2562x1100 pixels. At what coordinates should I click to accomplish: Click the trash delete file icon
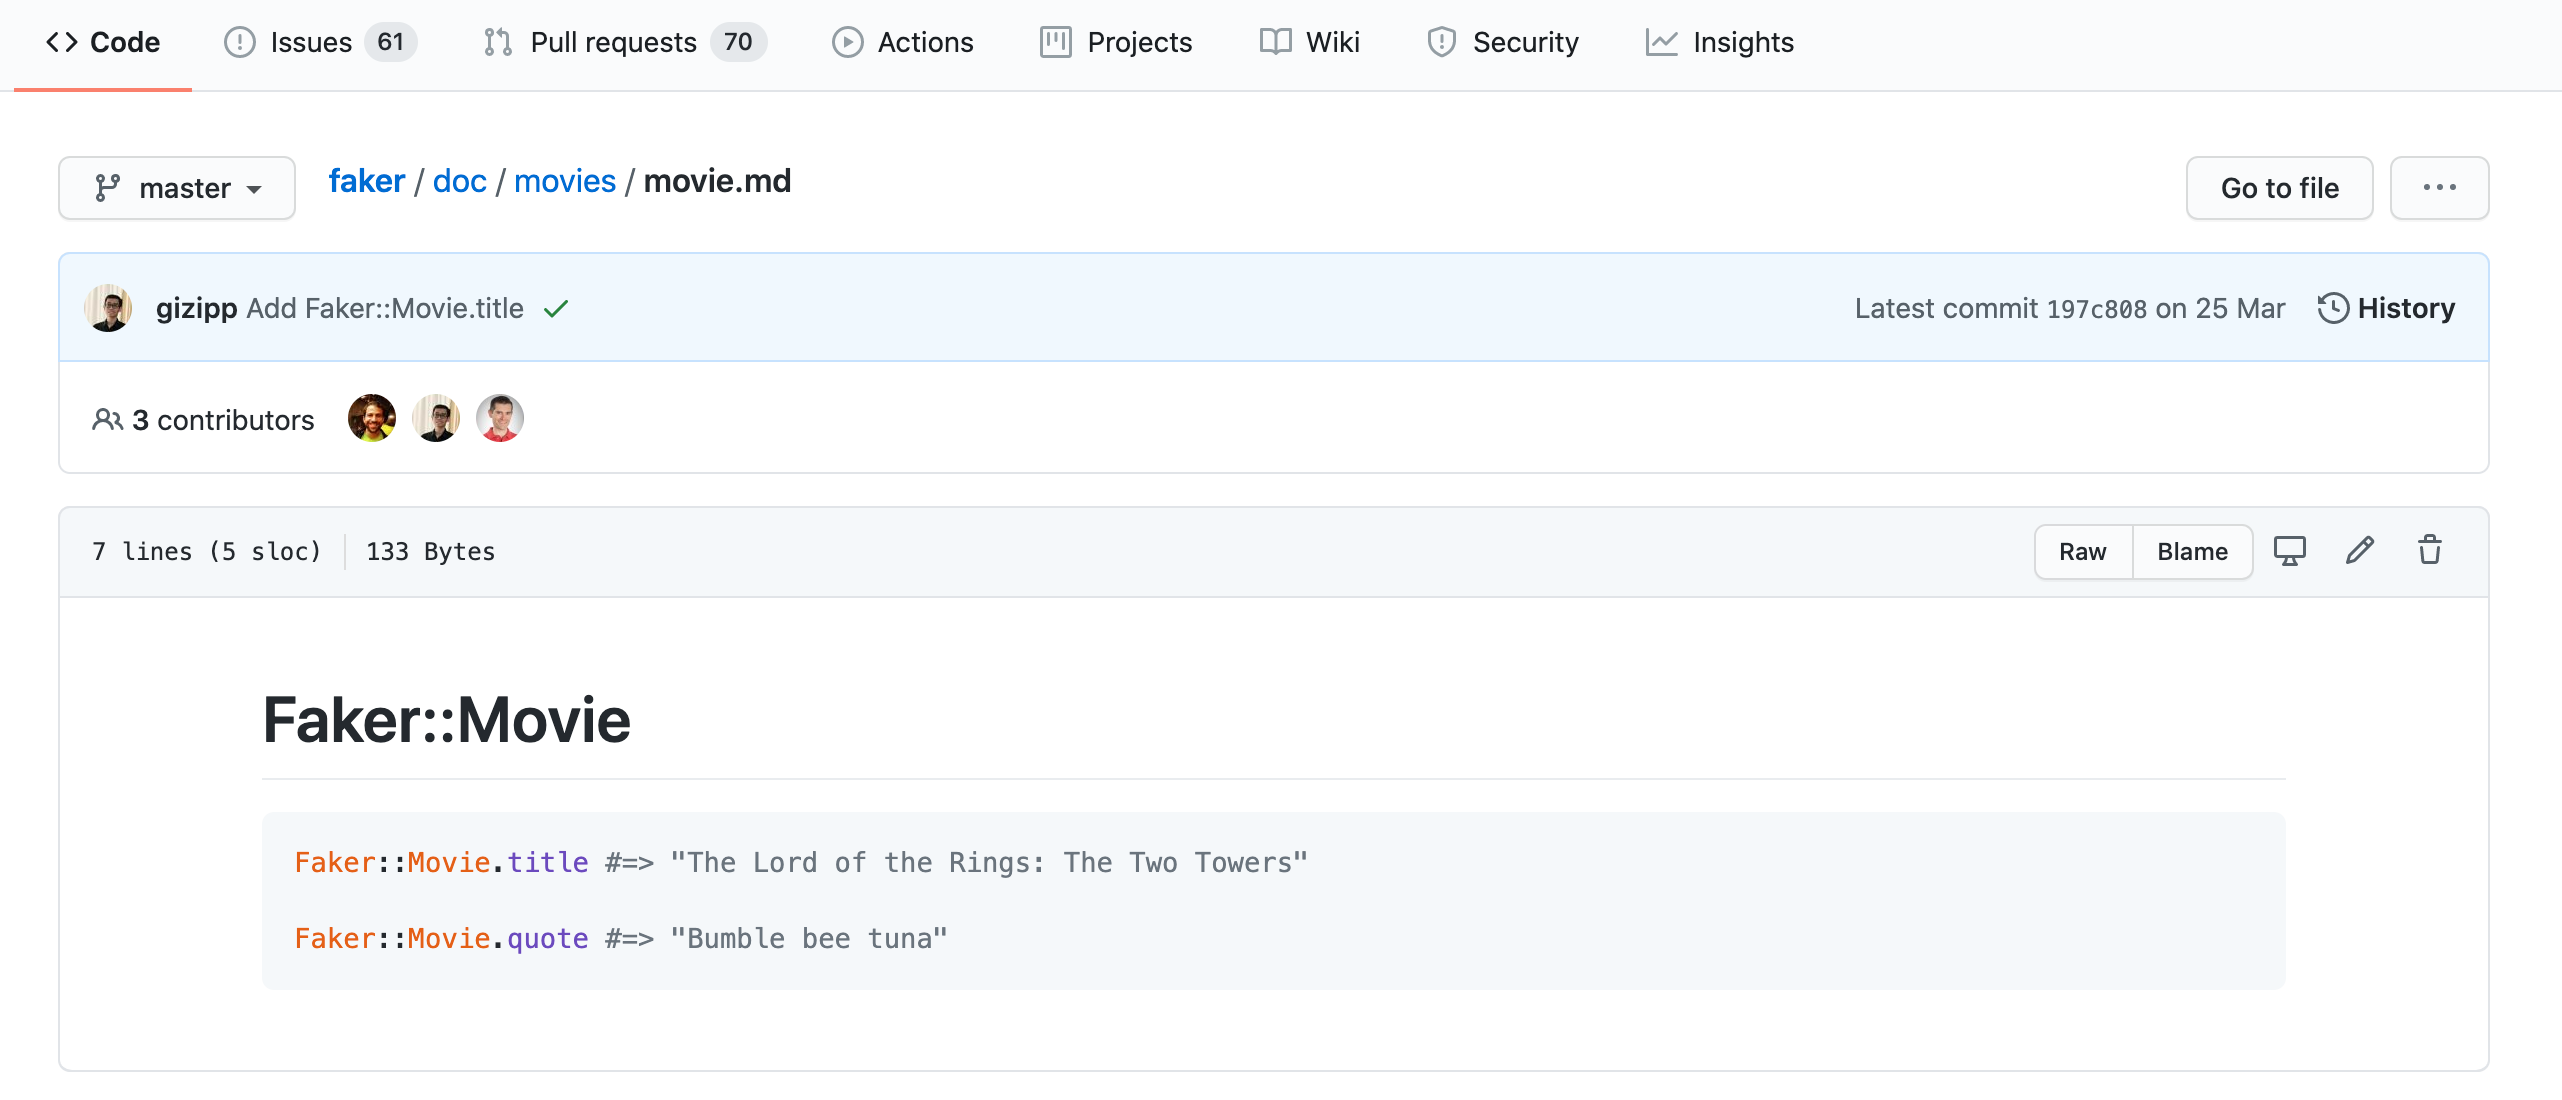(x=2430, y=551)
